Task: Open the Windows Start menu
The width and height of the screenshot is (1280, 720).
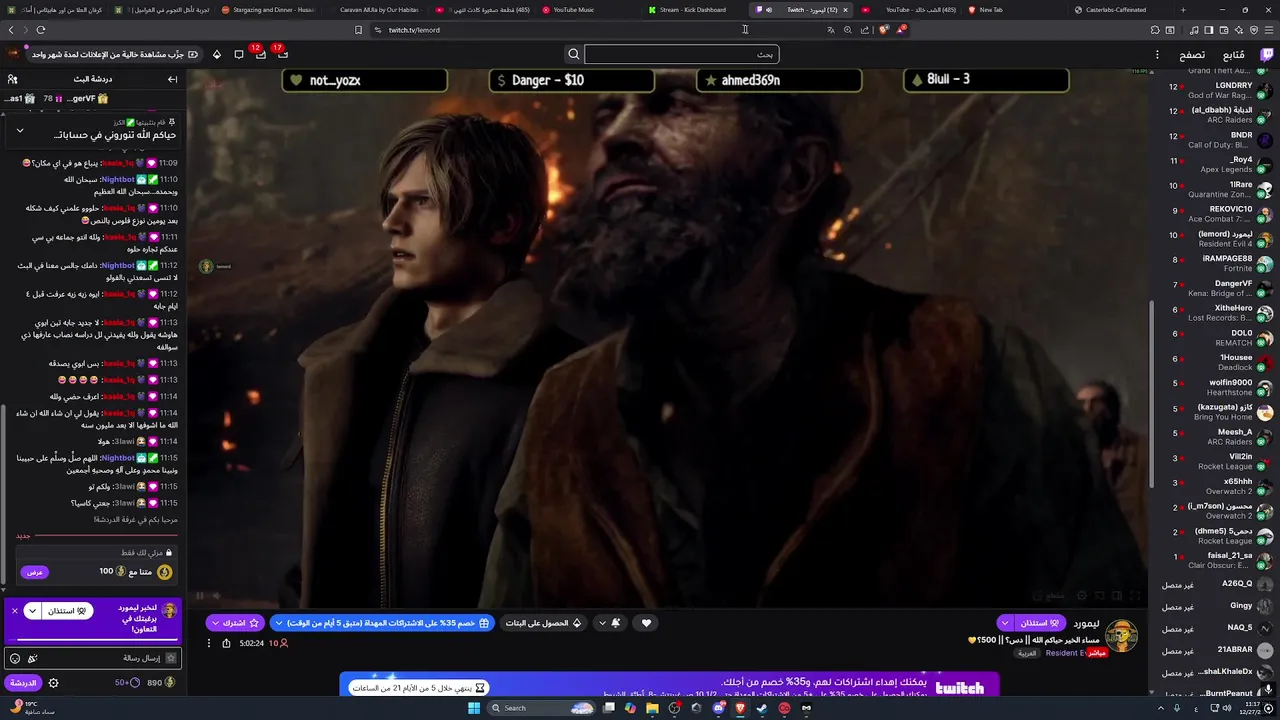Action: [474, 708]
